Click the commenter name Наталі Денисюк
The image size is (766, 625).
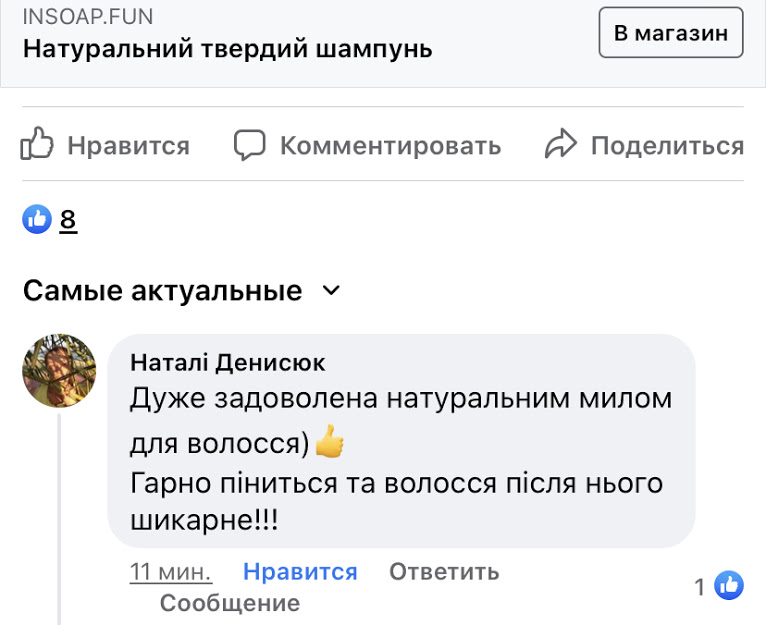[x=228, y=362]
